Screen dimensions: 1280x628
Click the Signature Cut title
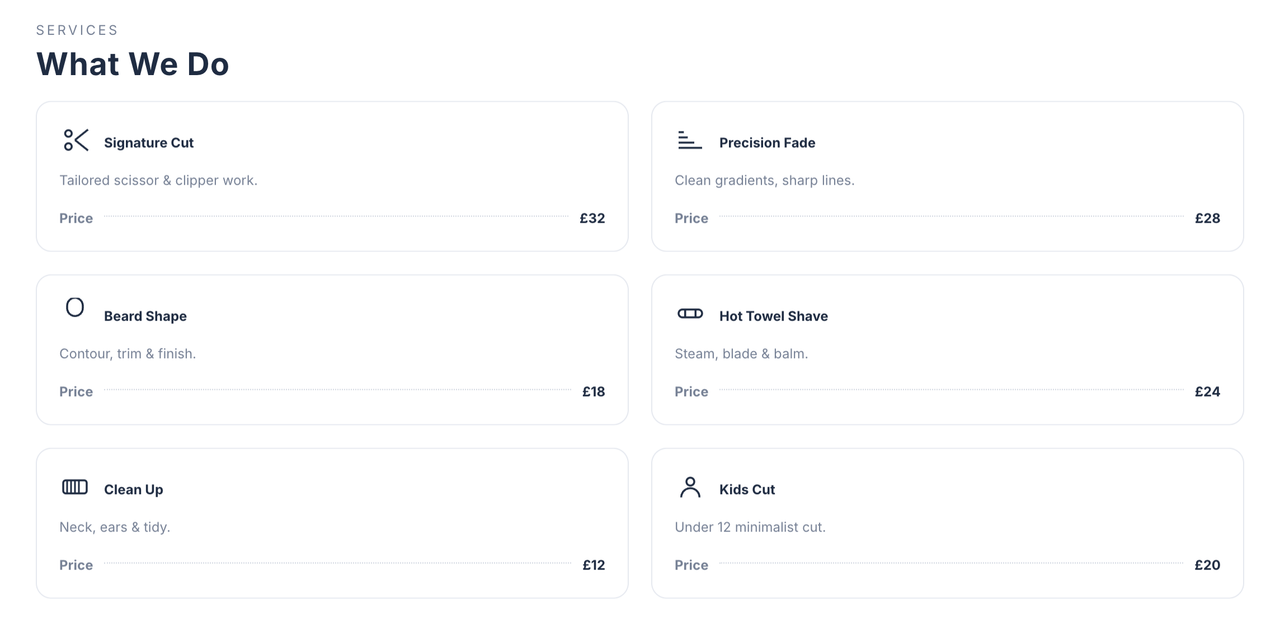[148, 143]
